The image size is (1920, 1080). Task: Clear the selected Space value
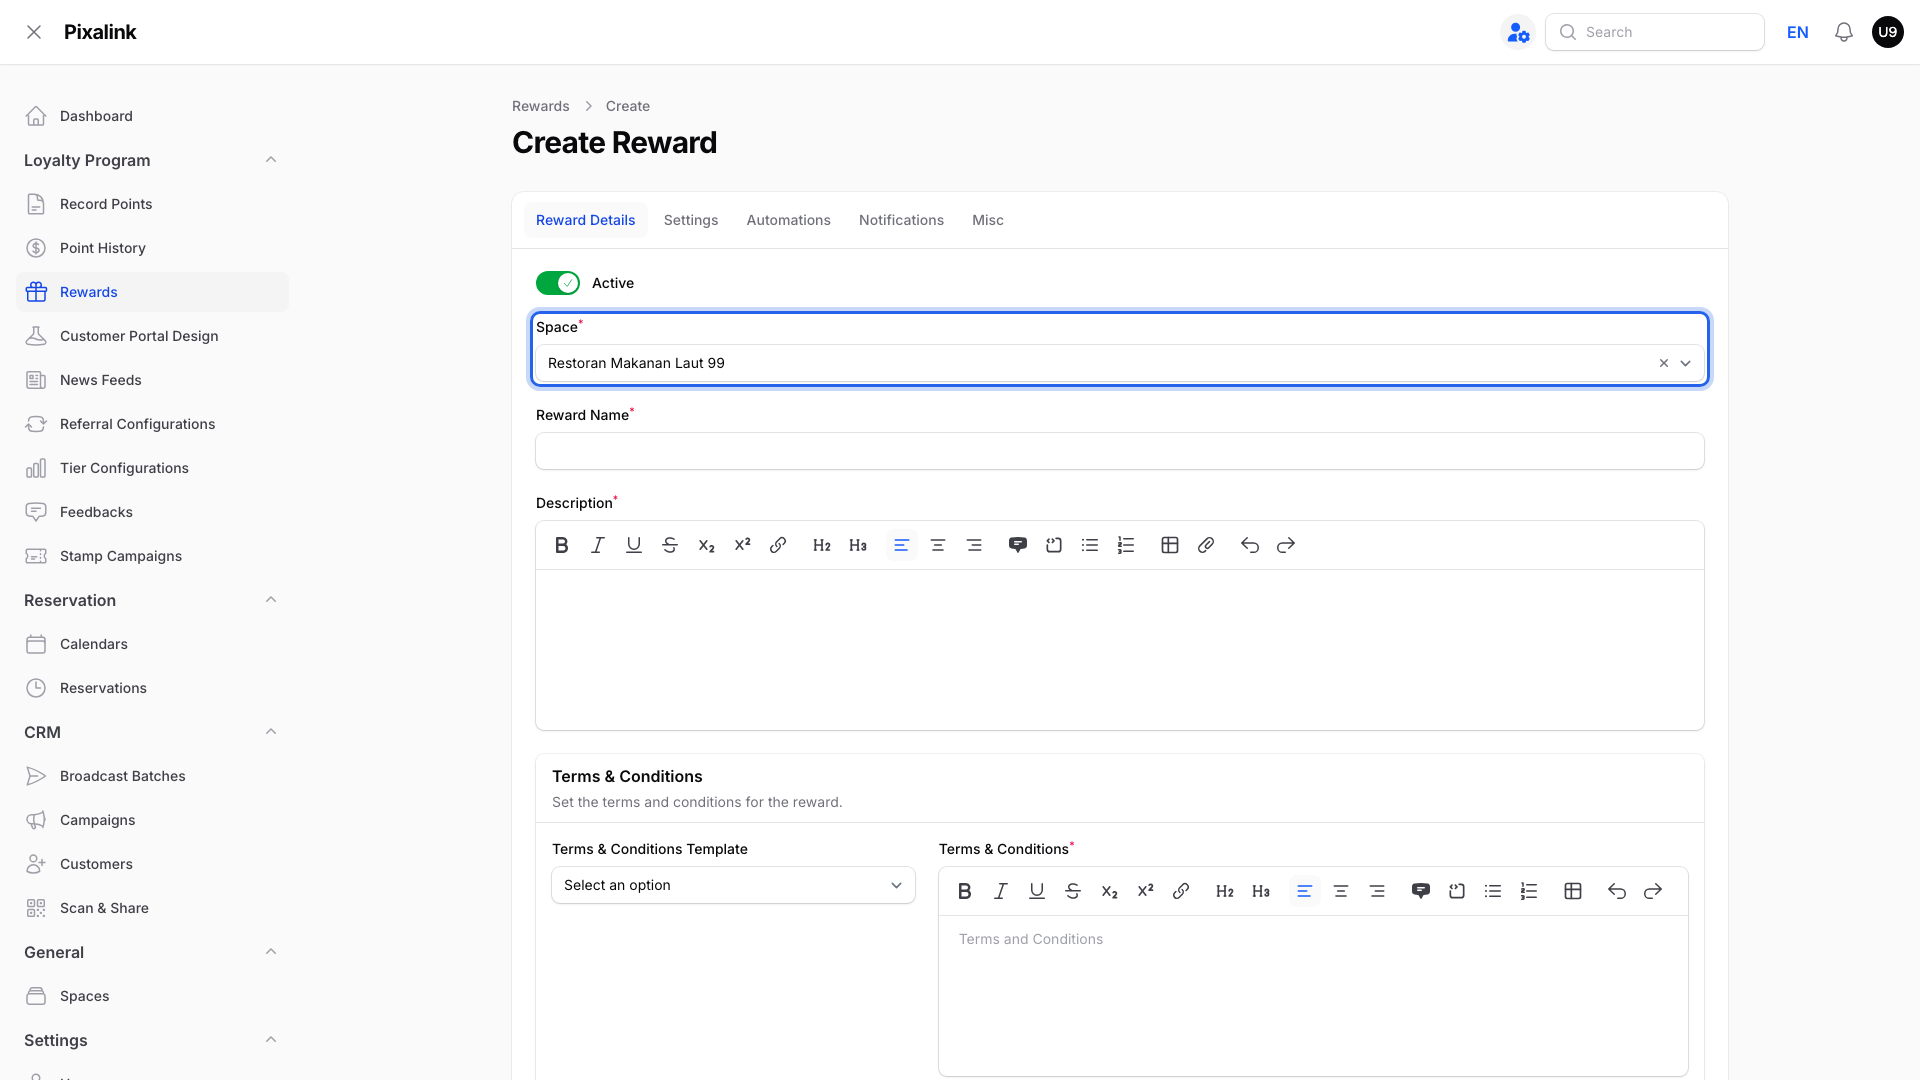[x=1664, y=363]
